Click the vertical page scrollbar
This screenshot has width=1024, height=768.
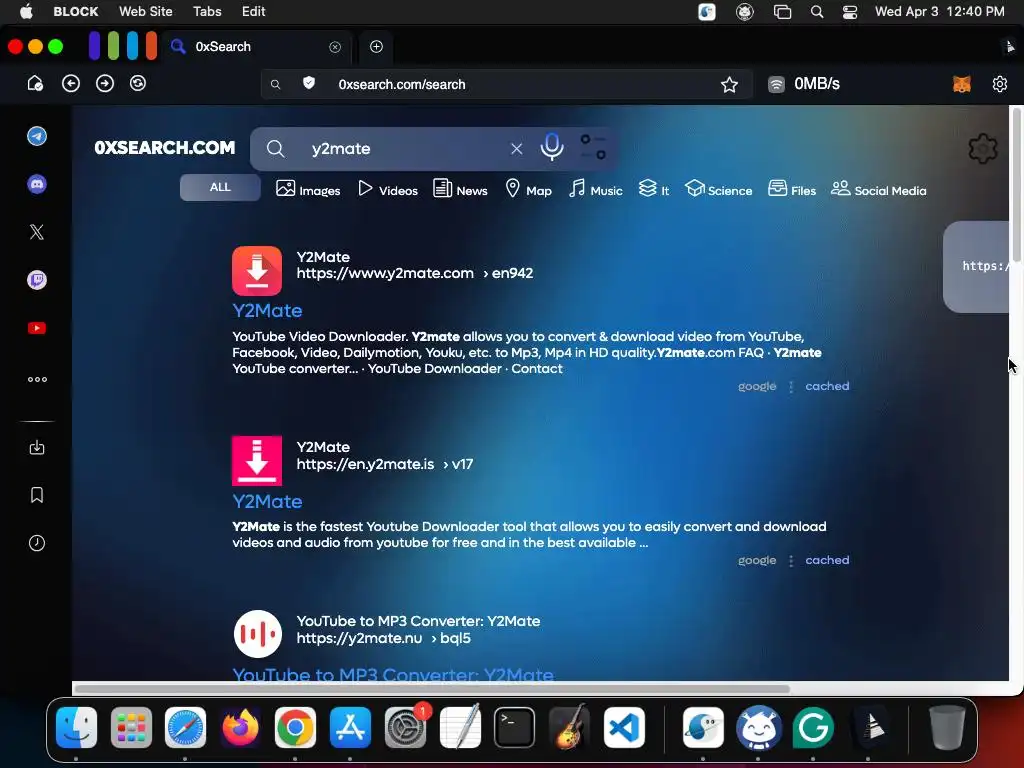point(1016,186)
